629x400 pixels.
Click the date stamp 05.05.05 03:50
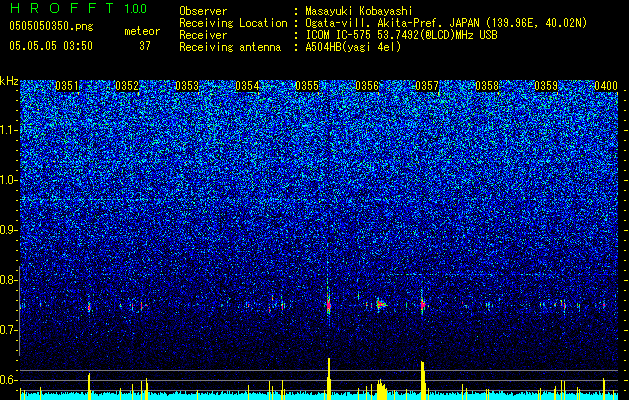pos(51,46)
